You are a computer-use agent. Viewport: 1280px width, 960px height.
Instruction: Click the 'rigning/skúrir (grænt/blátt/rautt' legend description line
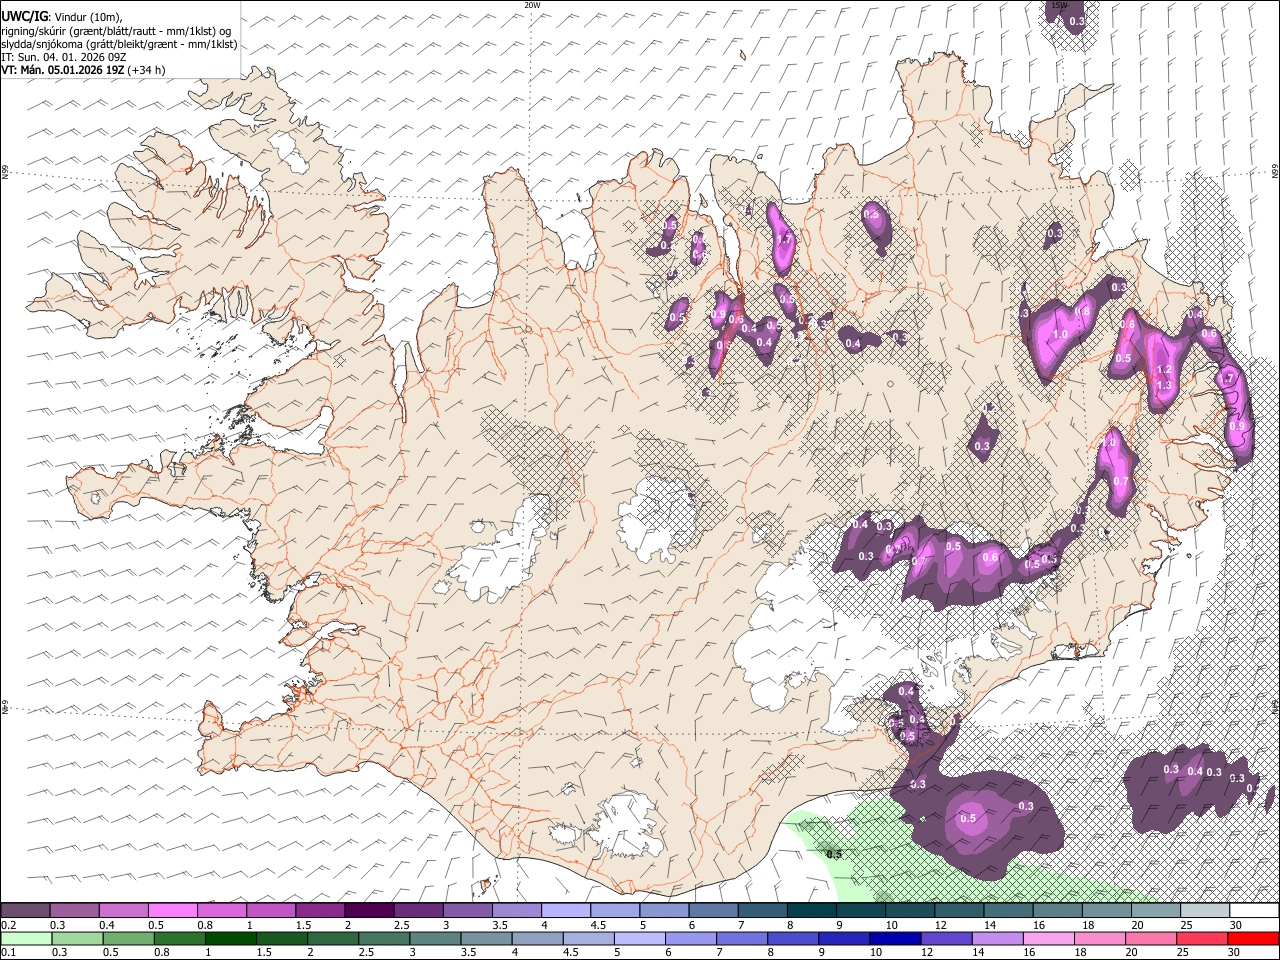point(116,30)
